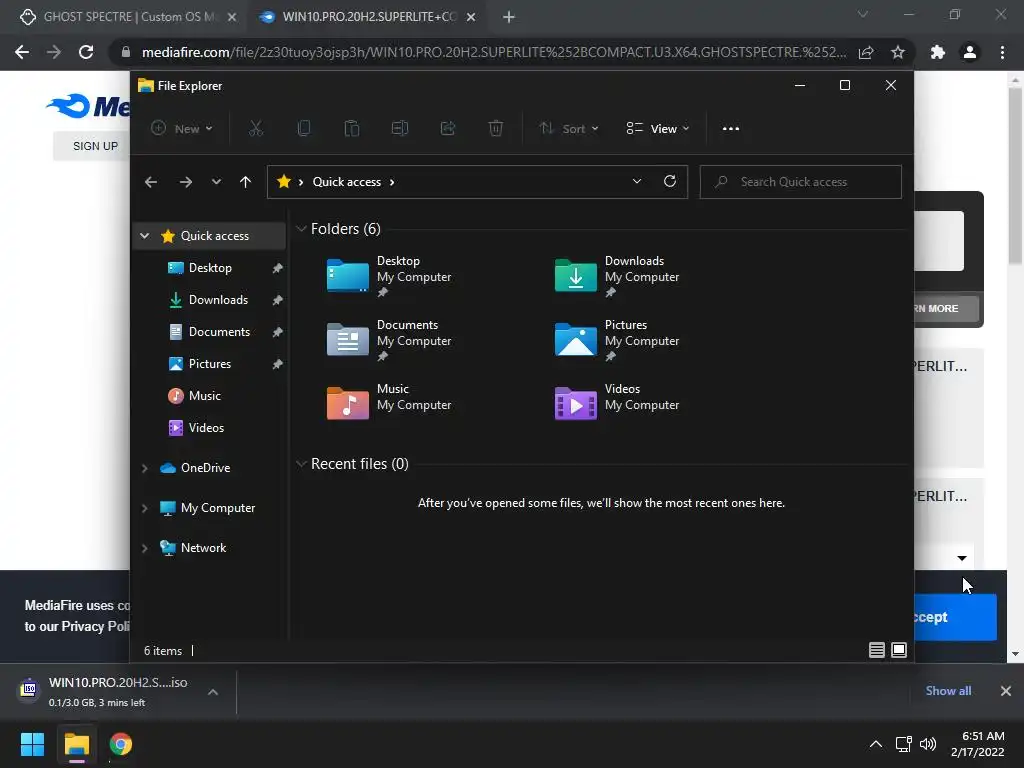The height and width of the screenshot is (768, 1024).
Task: Click the Cut scissors icon in File Explorer toolbar
Action: pos(255,129)
